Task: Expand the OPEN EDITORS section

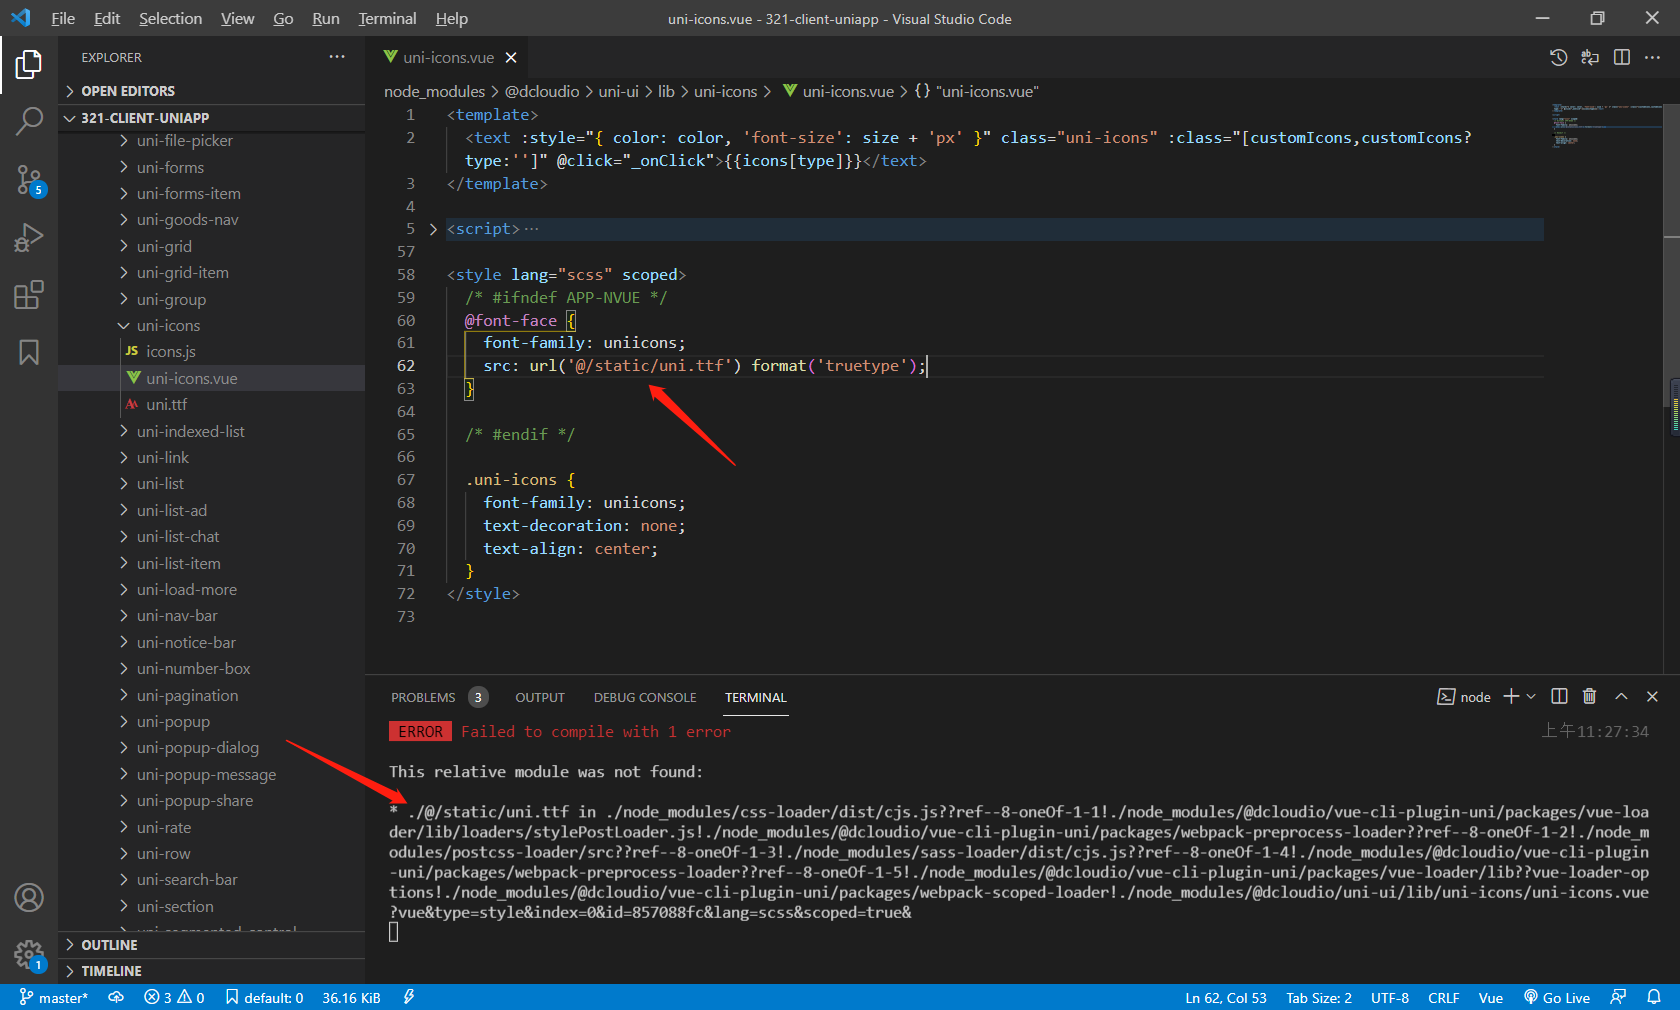Action: pos(212,91)
